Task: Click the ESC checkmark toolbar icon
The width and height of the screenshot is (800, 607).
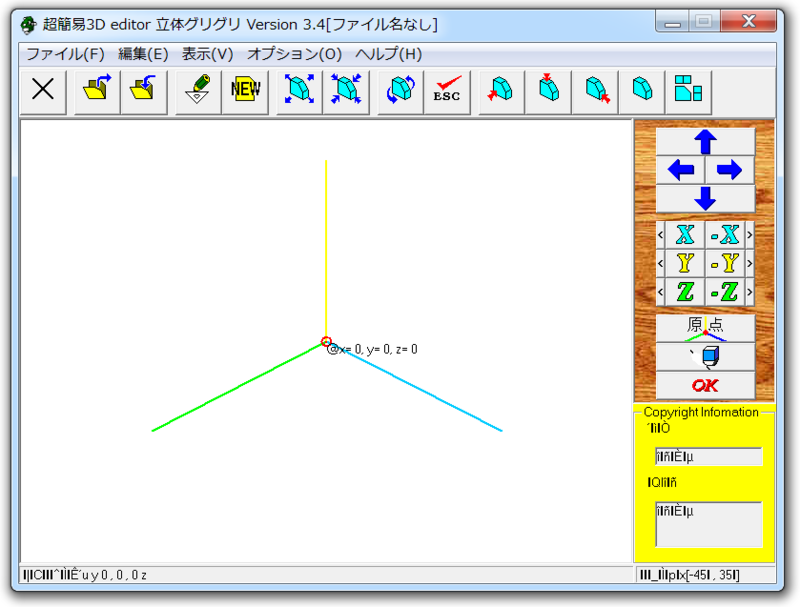Action: [446, 90]
